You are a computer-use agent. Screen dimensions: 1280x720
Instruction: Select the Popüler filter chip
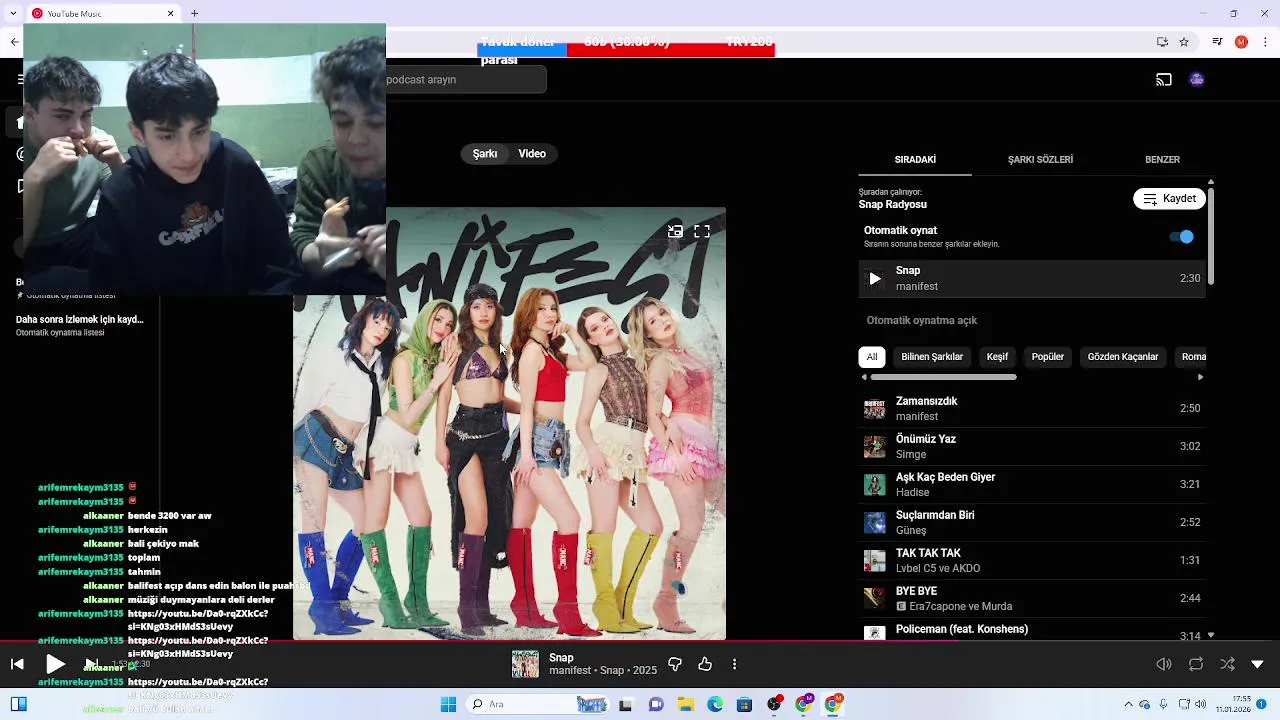pyautogui.click(x=1048, y=357)
